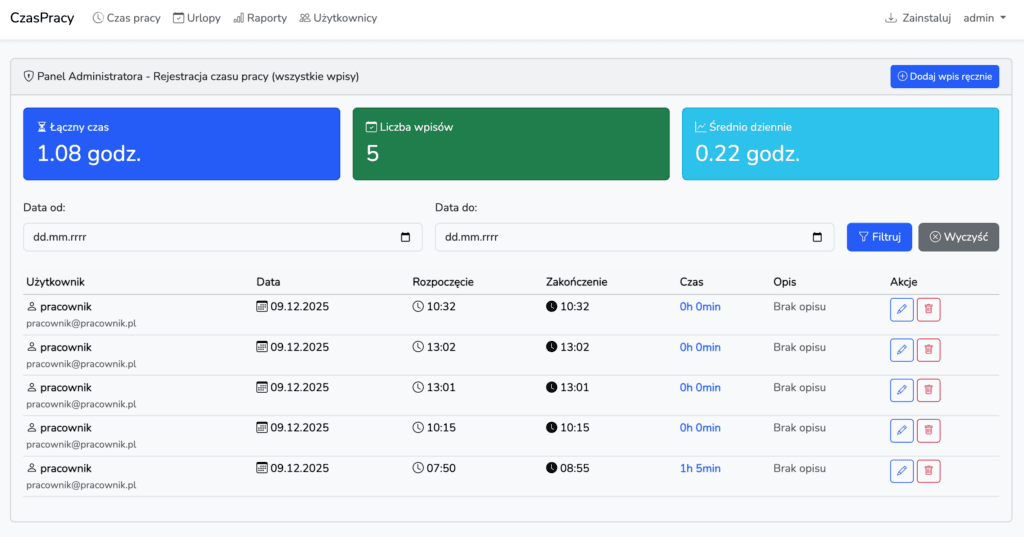The height and width of the screenshot is (537, 1024).
Task: Click the Zainstaluj link
Action: [x=917, y=18]
